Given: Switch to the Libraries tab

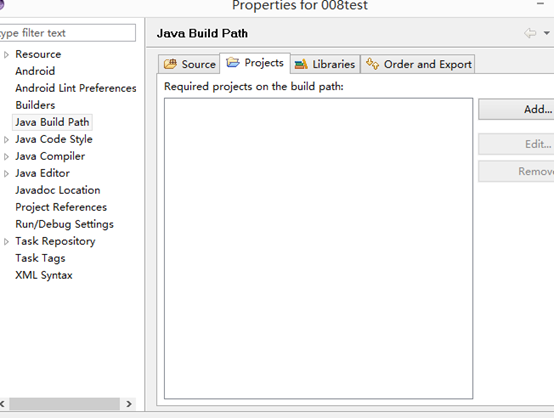Looking at the screenshot, I should pyautogui.click(x=325, y=64).
